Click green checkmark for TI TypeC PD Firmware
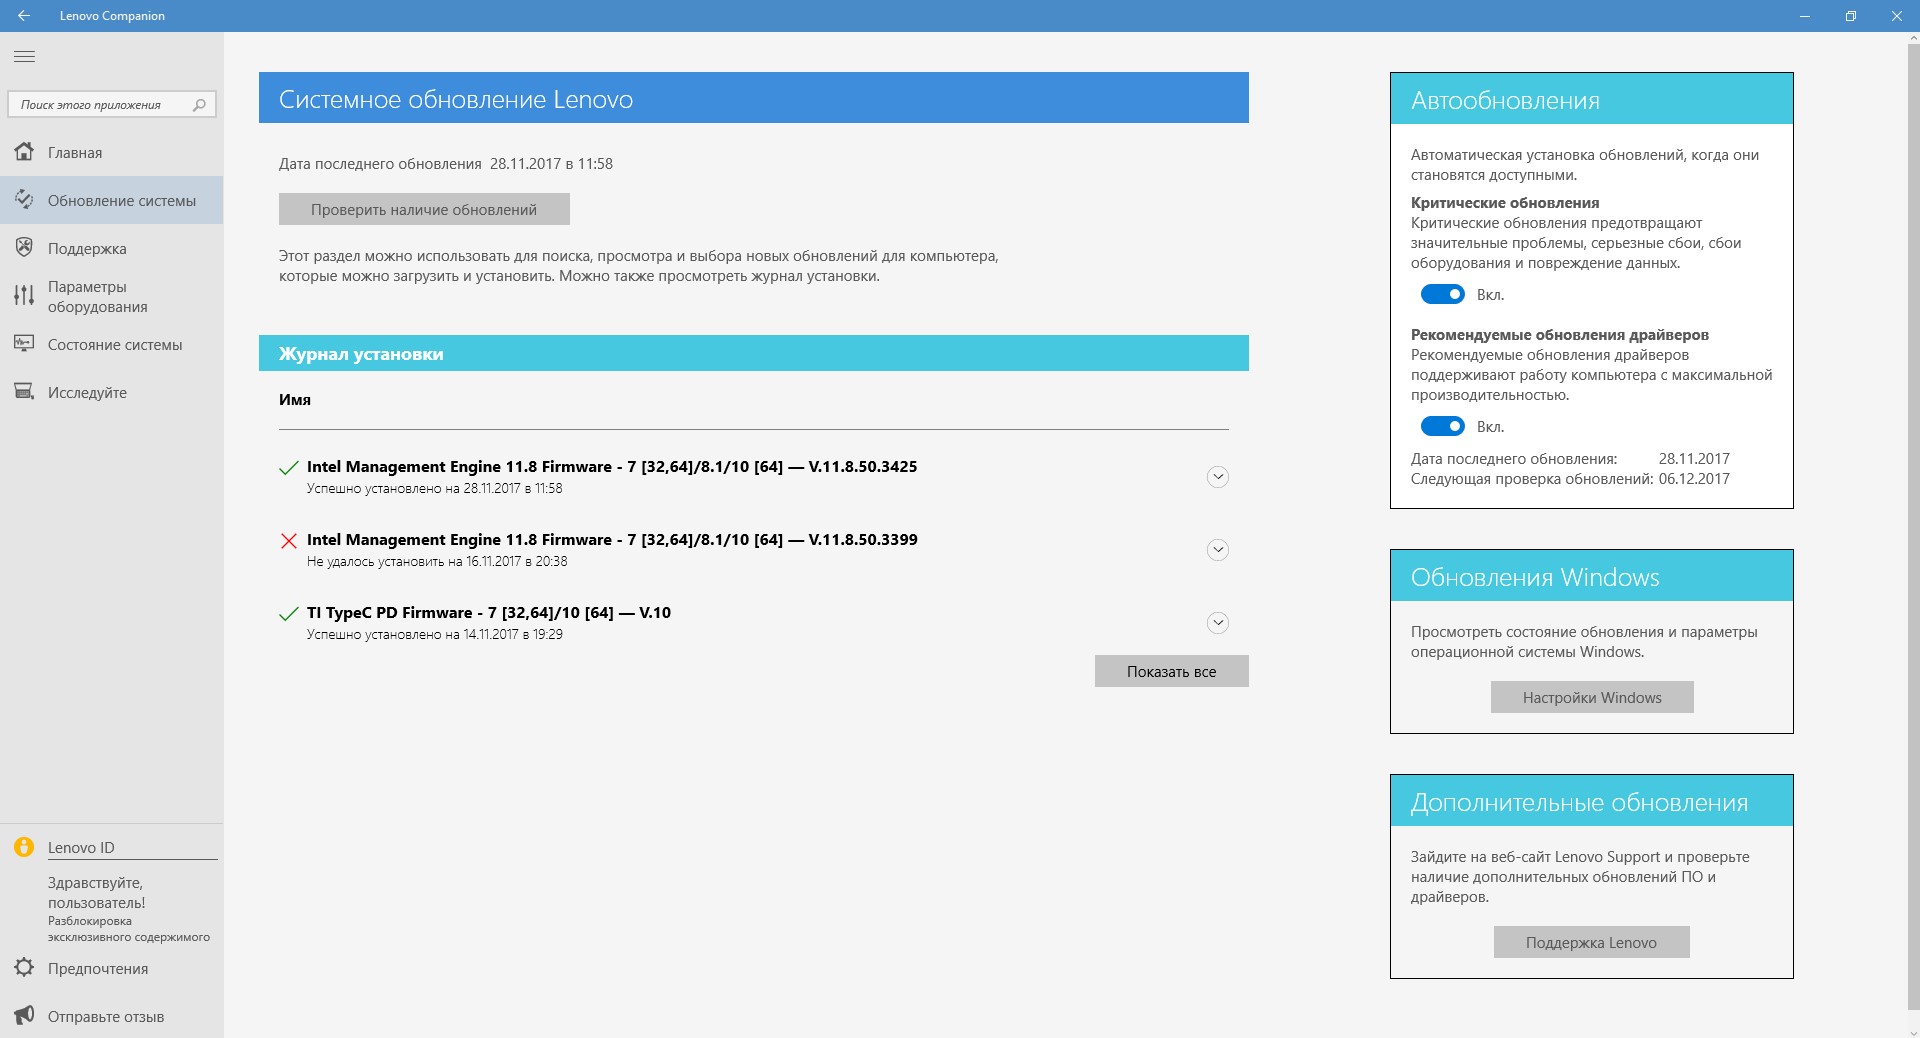 [x=289, y=613]
